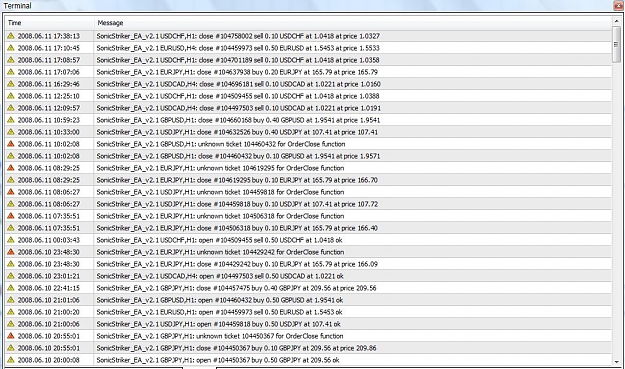Select message 'open #104509455 sell 0.50 USDCHF'

pyautogui.click(x=220, y=239)
